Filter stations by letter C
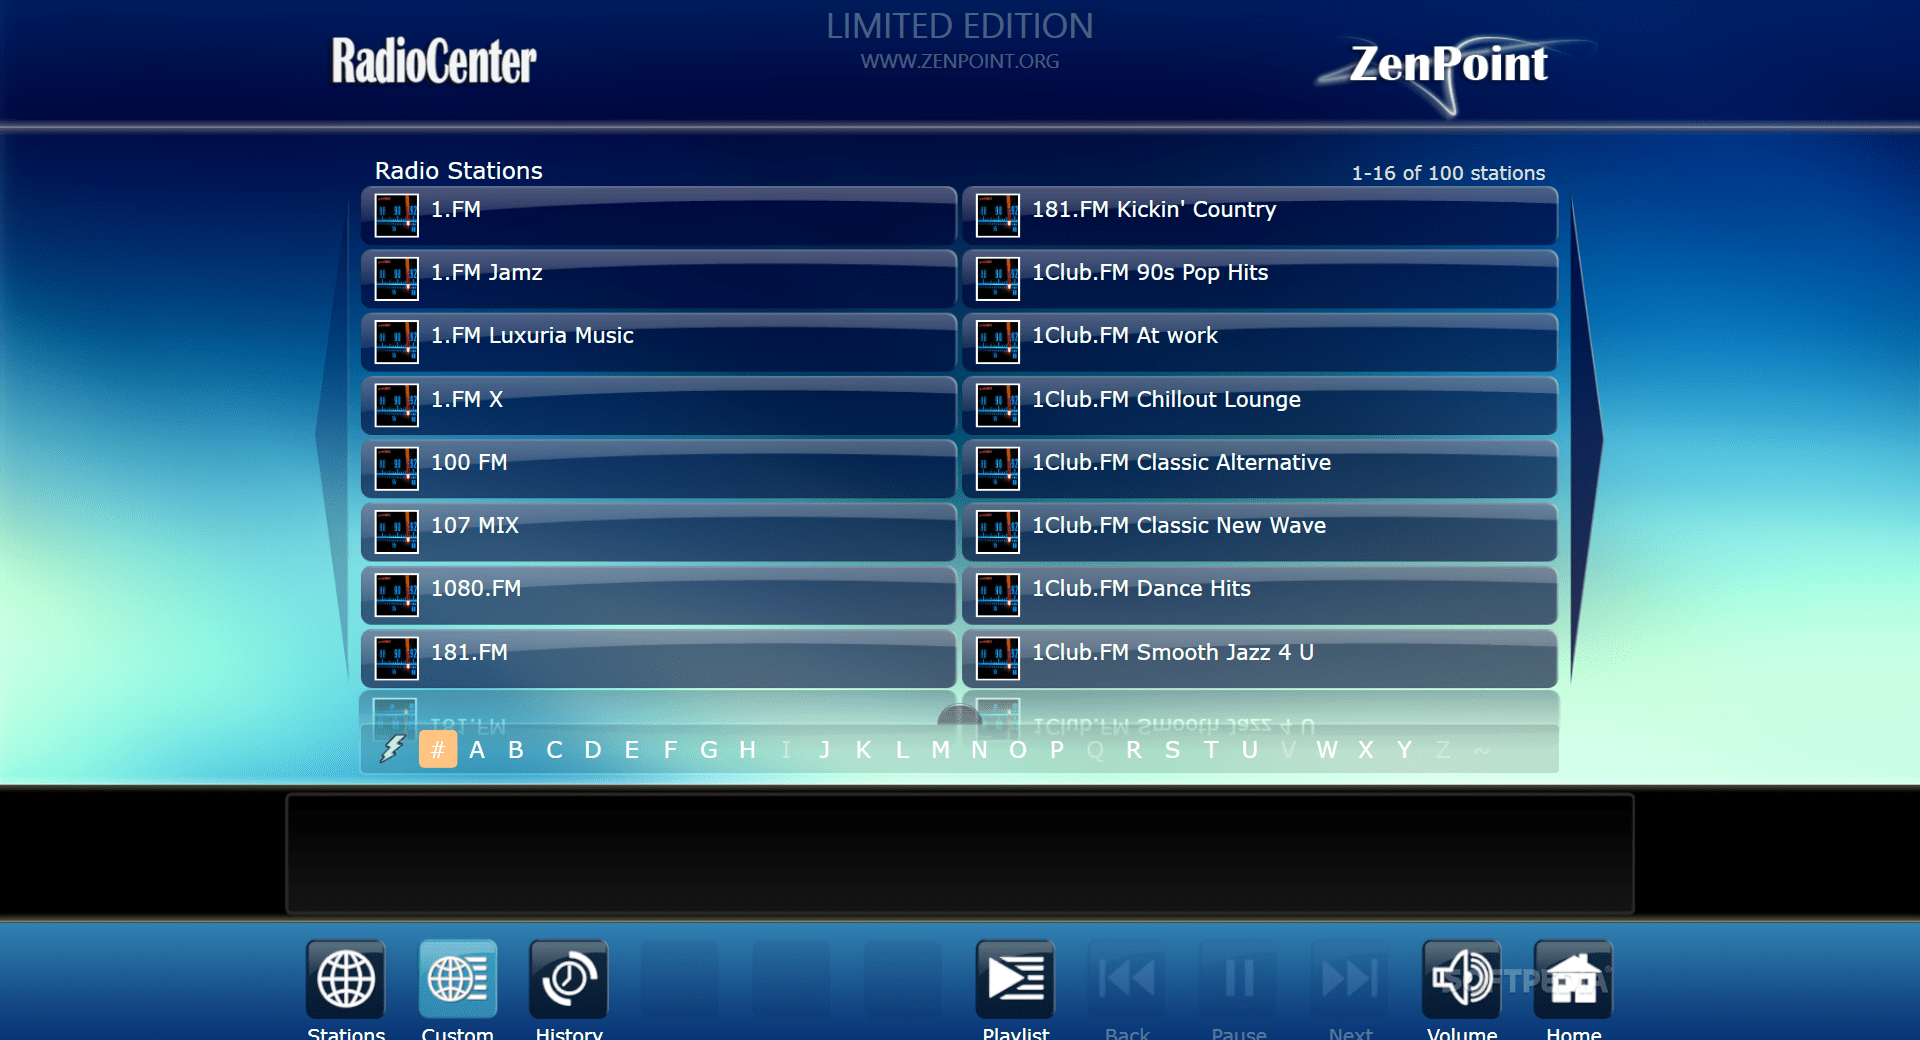Viewport: 1920px width, 1040px height. coord(554,750)
